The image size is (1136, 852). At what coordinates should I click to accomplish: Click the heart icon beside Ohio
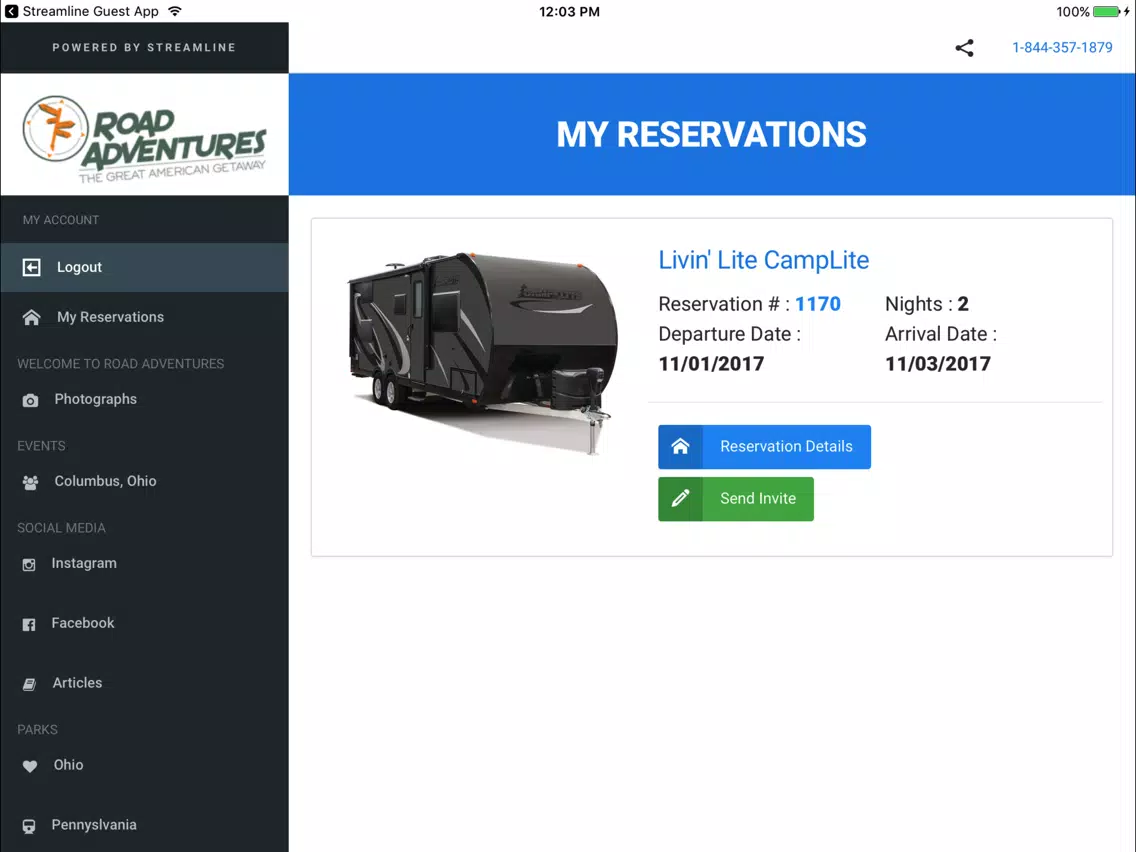30,766
